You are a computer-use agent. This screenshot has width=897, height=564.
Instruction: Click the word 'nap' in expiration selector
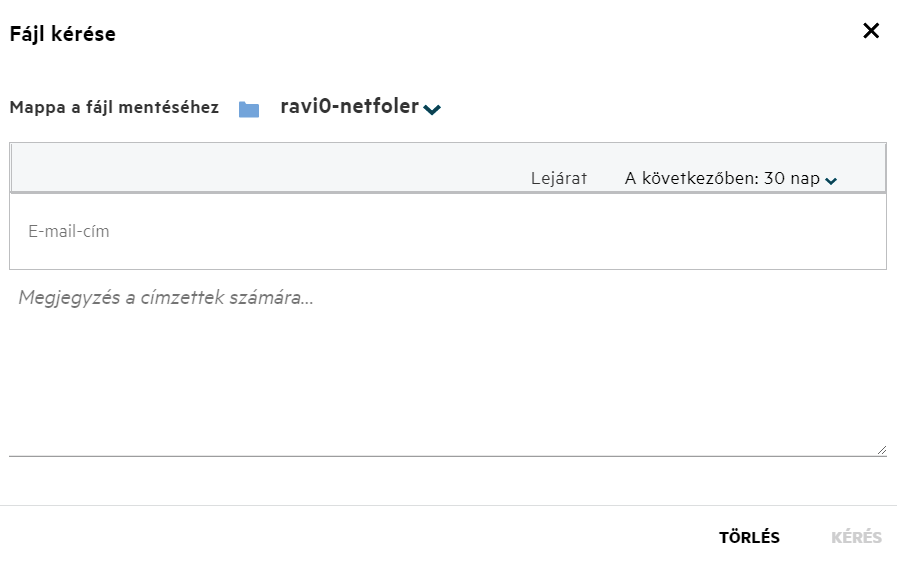click(805, 179)
